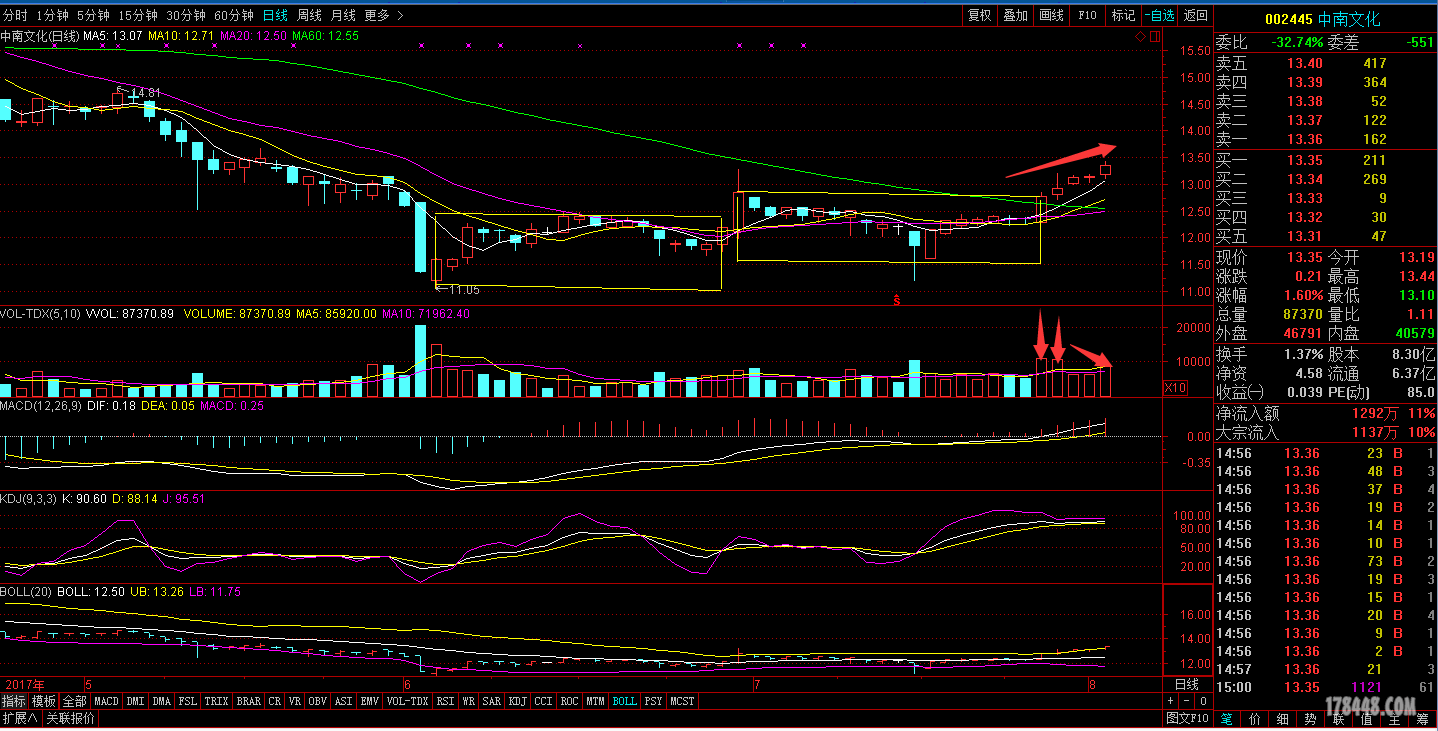1438x731 pixels.
Task: Select the 5分钟 period
Action: pyautogui.click(x=93, y=15)
